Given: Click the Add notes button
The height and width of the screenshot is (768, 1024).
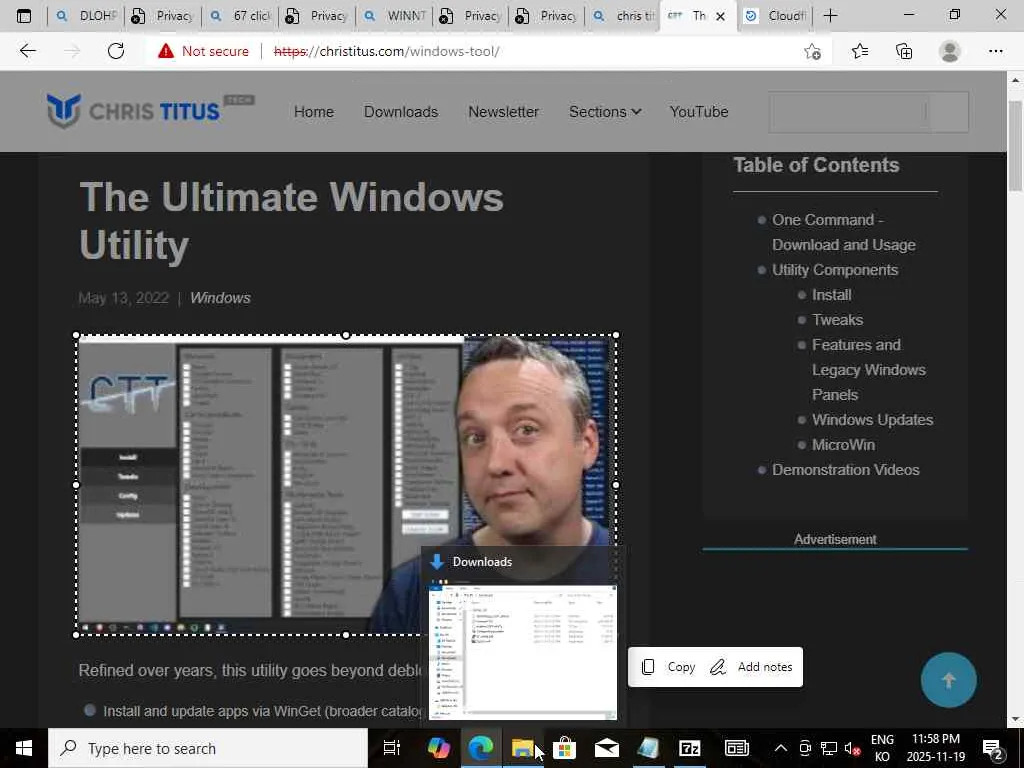Looking at the screenshot, I should 751,667.
